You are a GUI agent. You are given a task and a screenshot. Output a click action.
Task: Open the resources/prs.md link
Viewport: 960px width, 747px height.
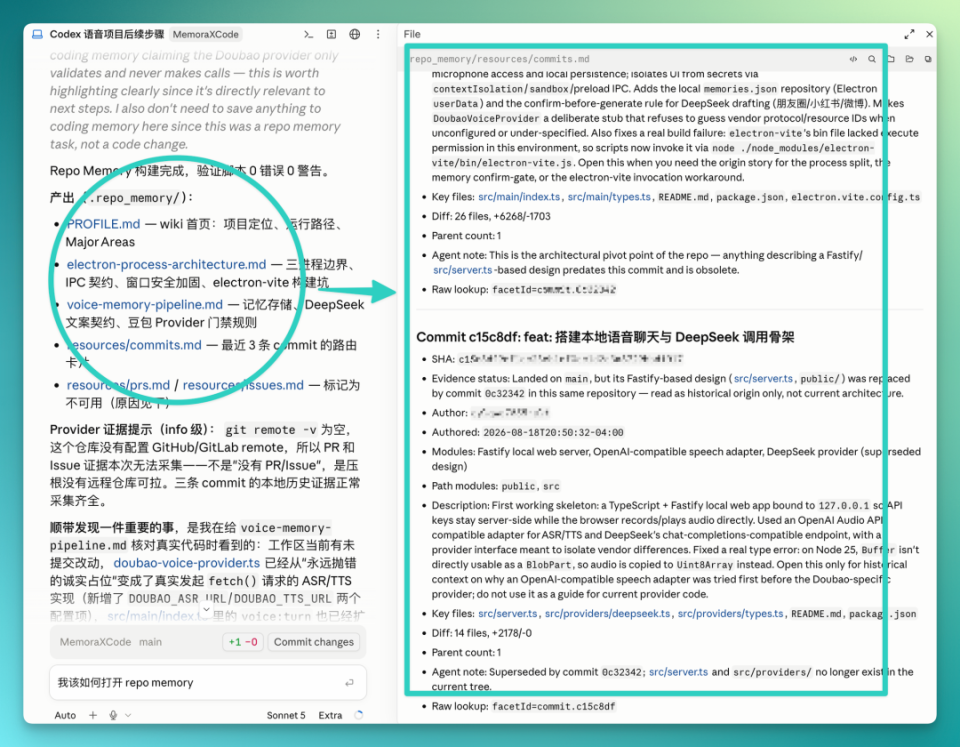point(118,385)
